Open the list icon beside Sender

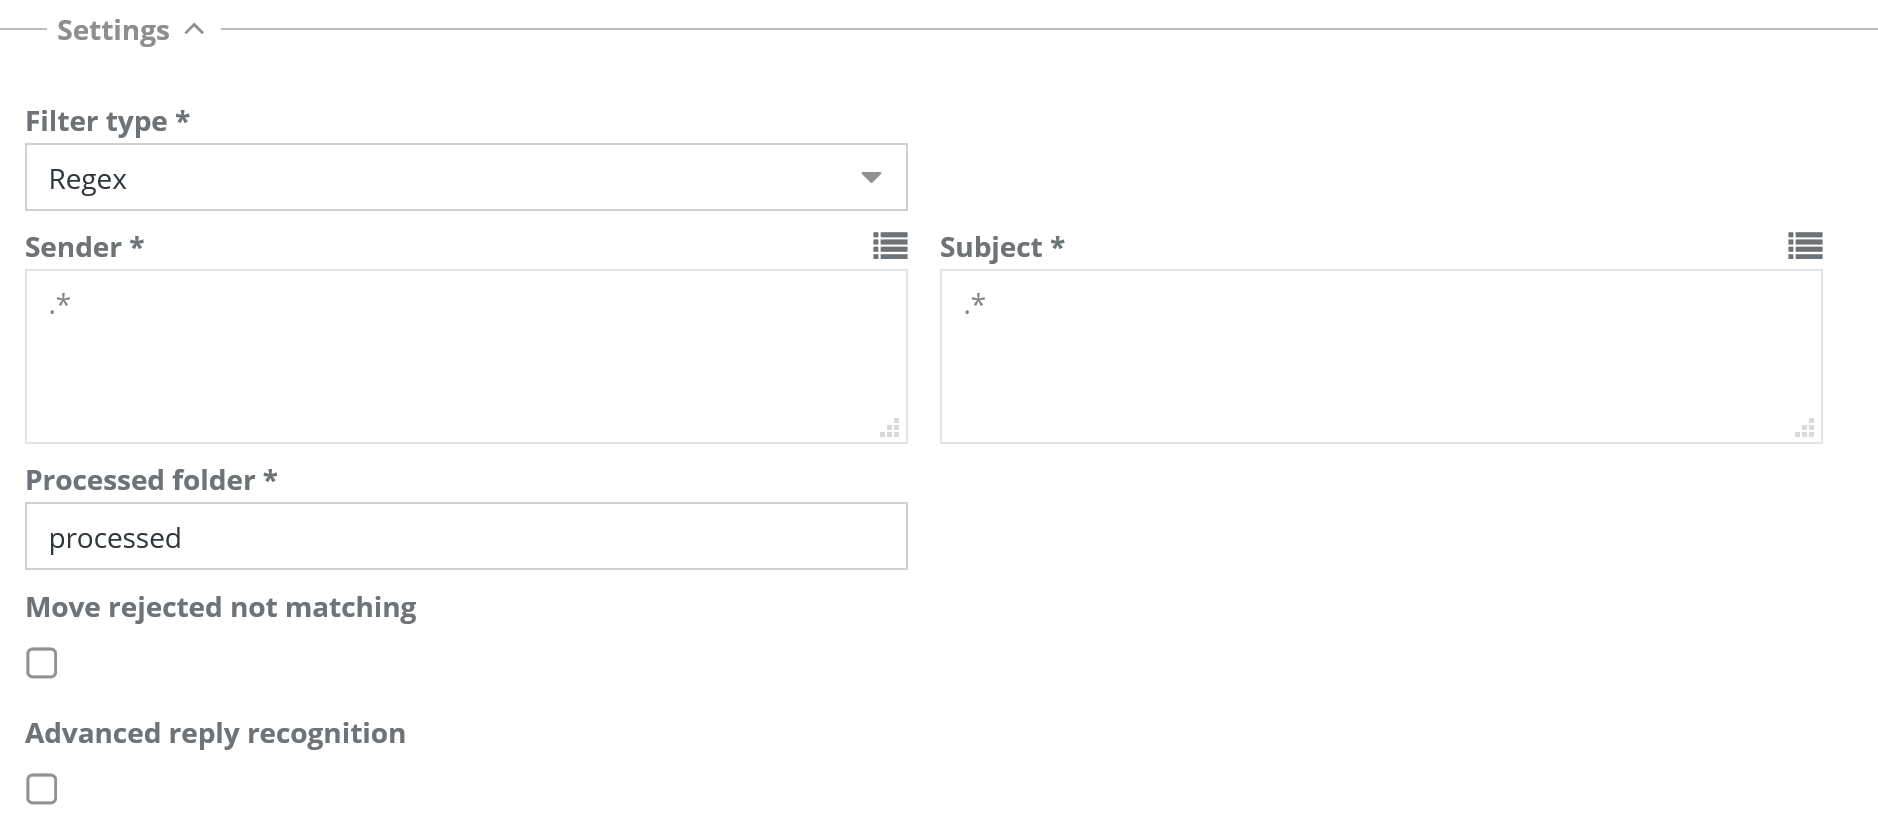tap(890, 246)
